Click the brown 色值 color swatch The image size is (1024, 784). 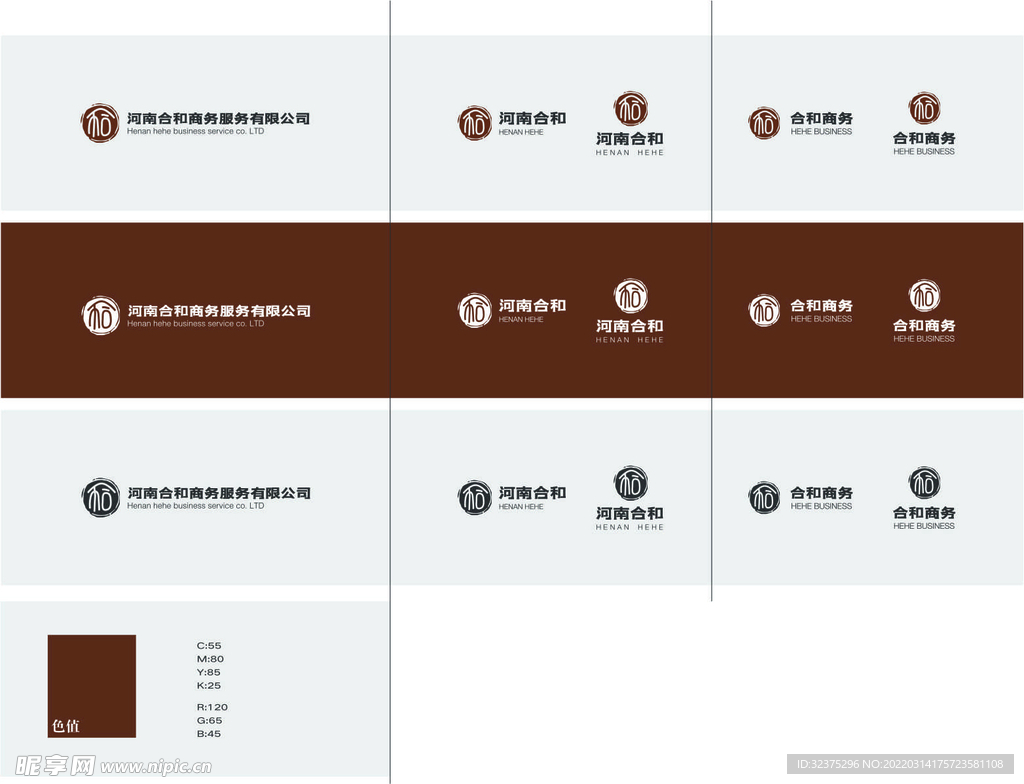(90, 685)
